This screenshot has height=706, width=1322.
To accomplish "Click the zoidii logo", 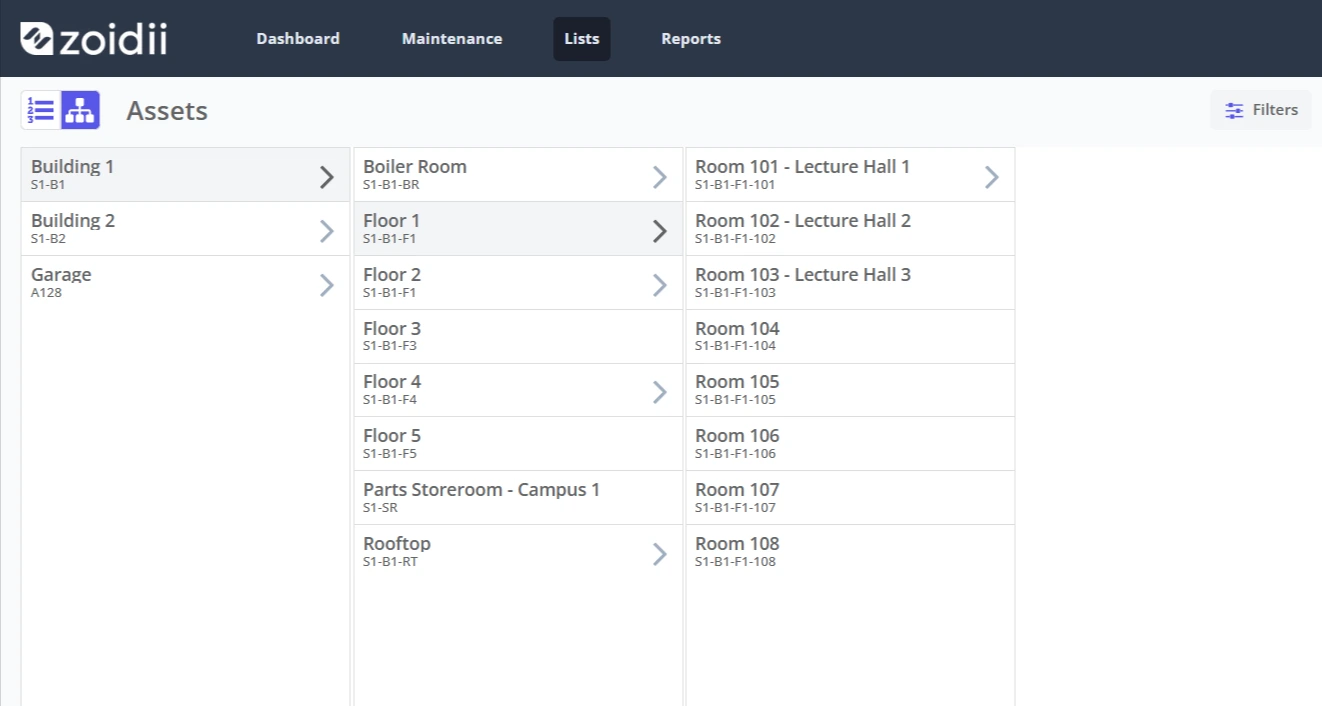I will point(94,38).
